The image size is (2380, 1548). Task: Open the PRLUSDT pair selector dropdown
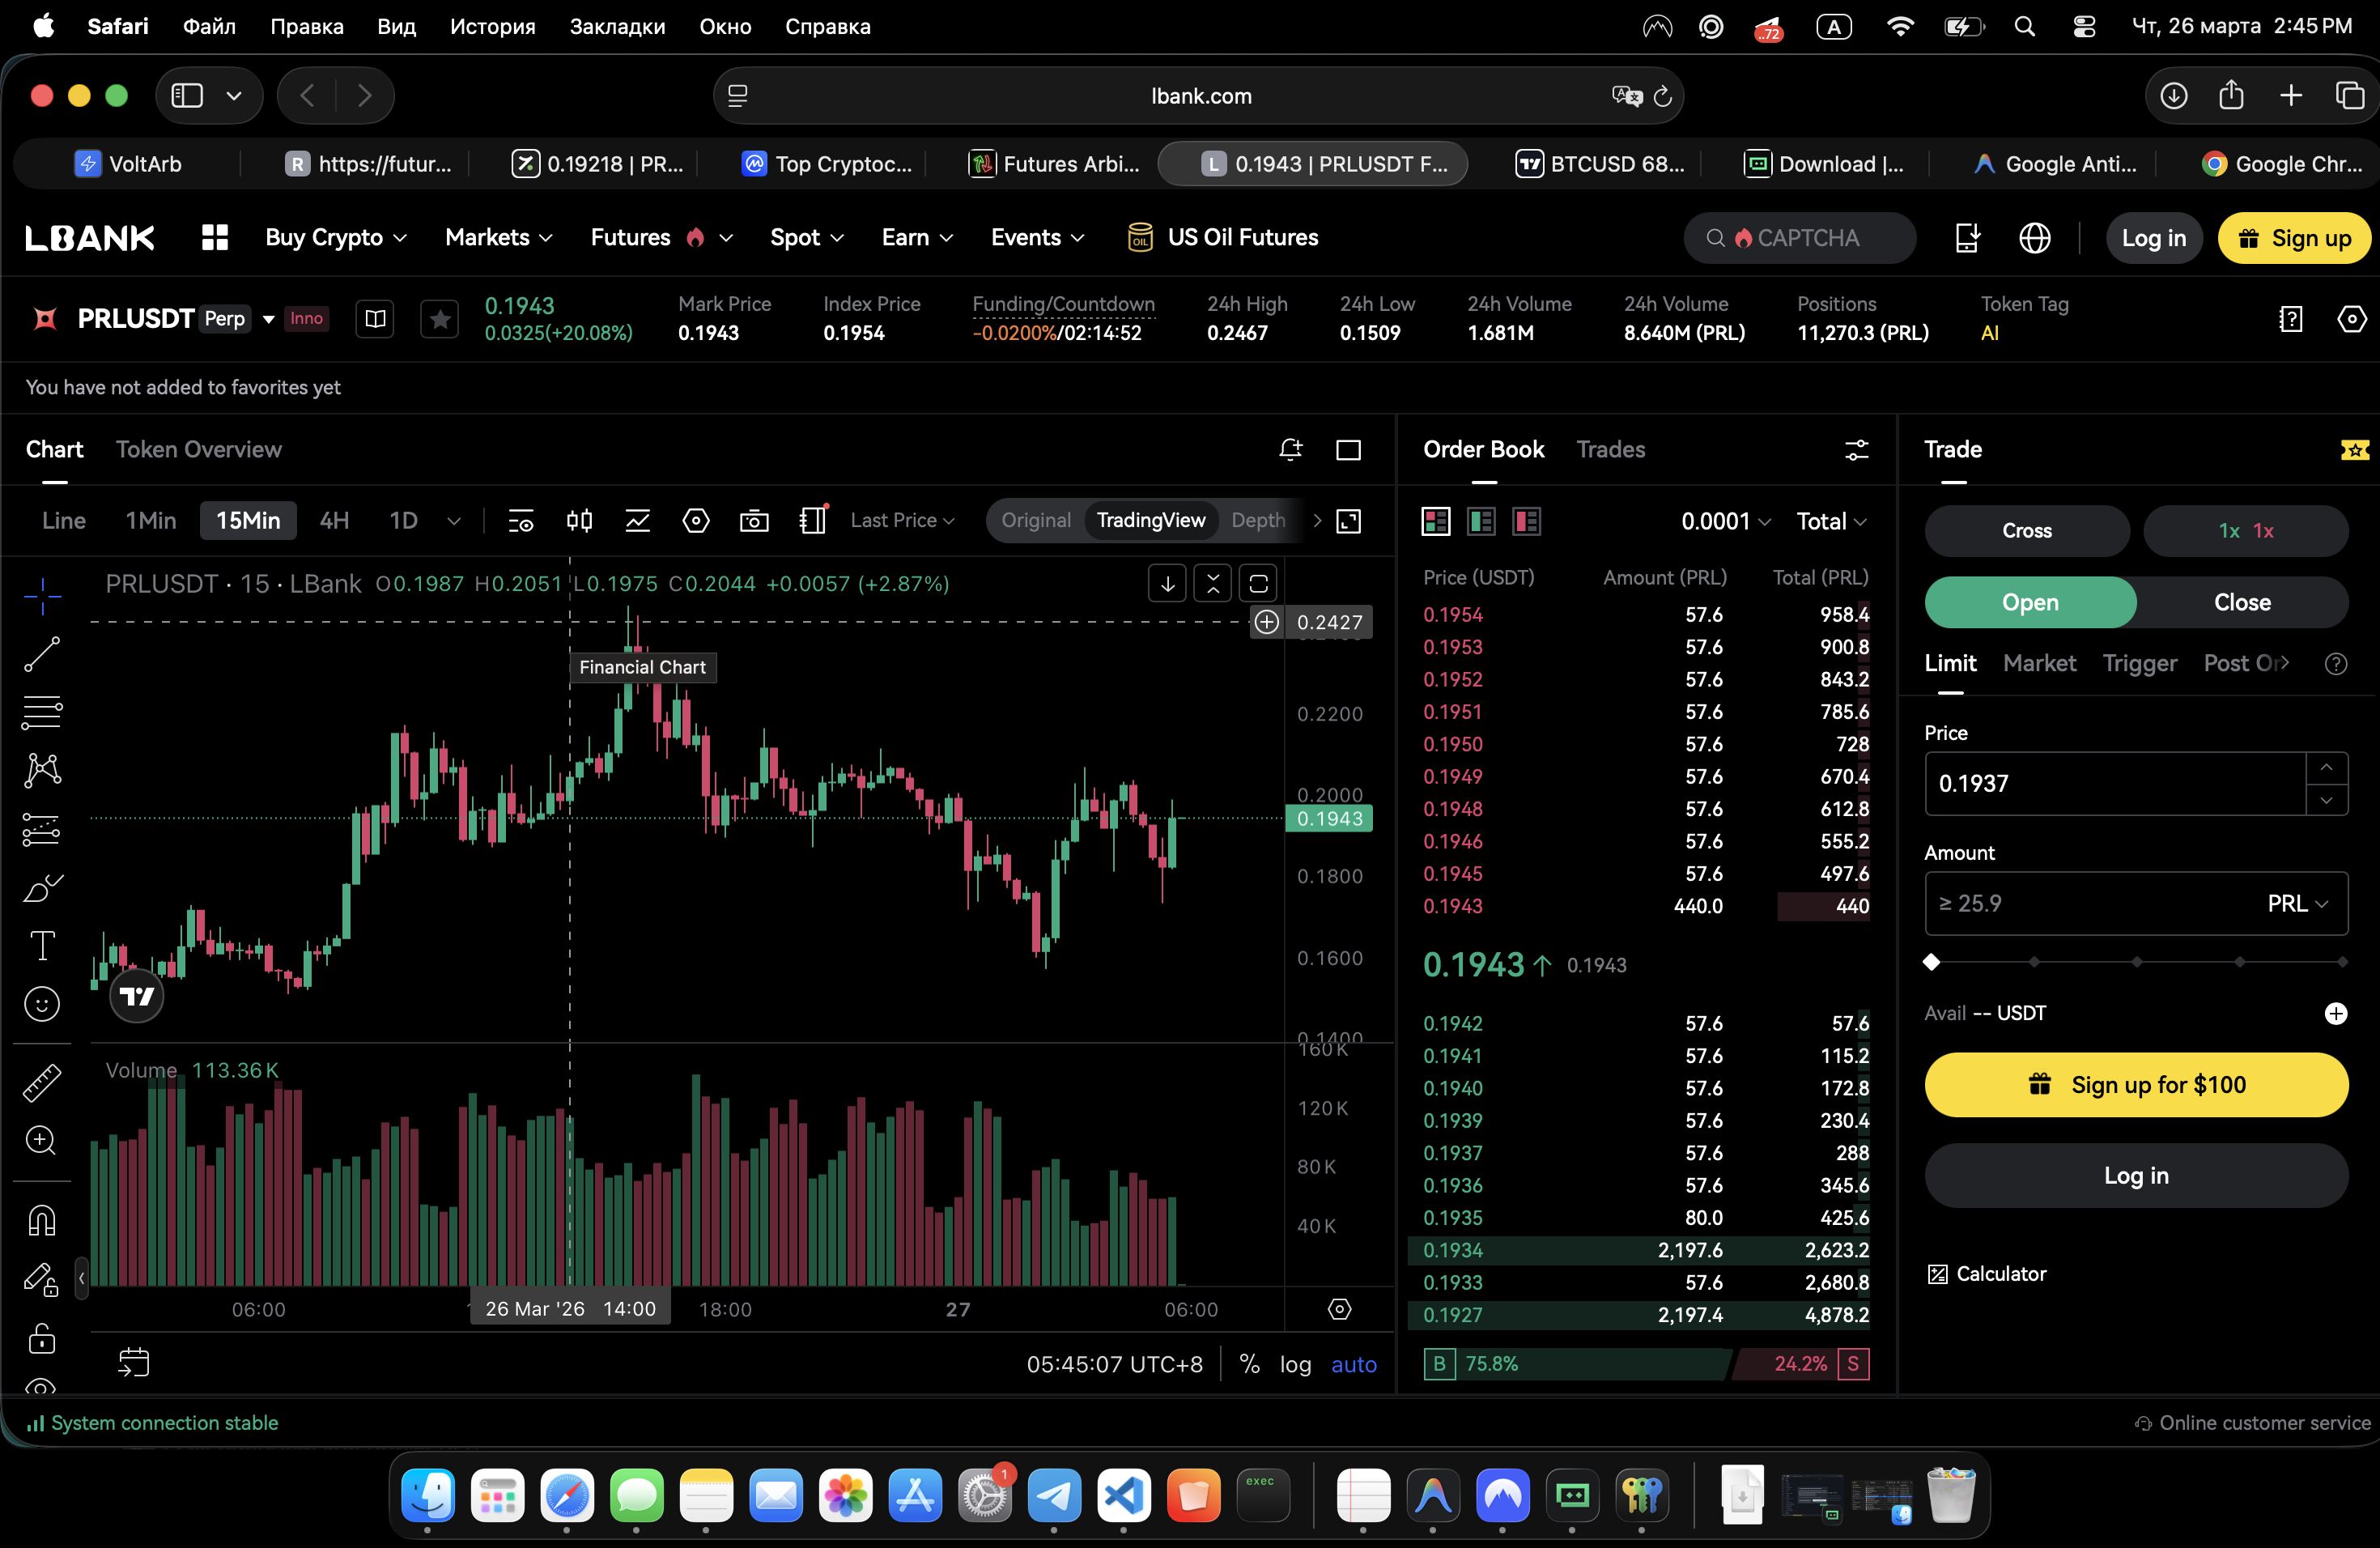[268, 319]
